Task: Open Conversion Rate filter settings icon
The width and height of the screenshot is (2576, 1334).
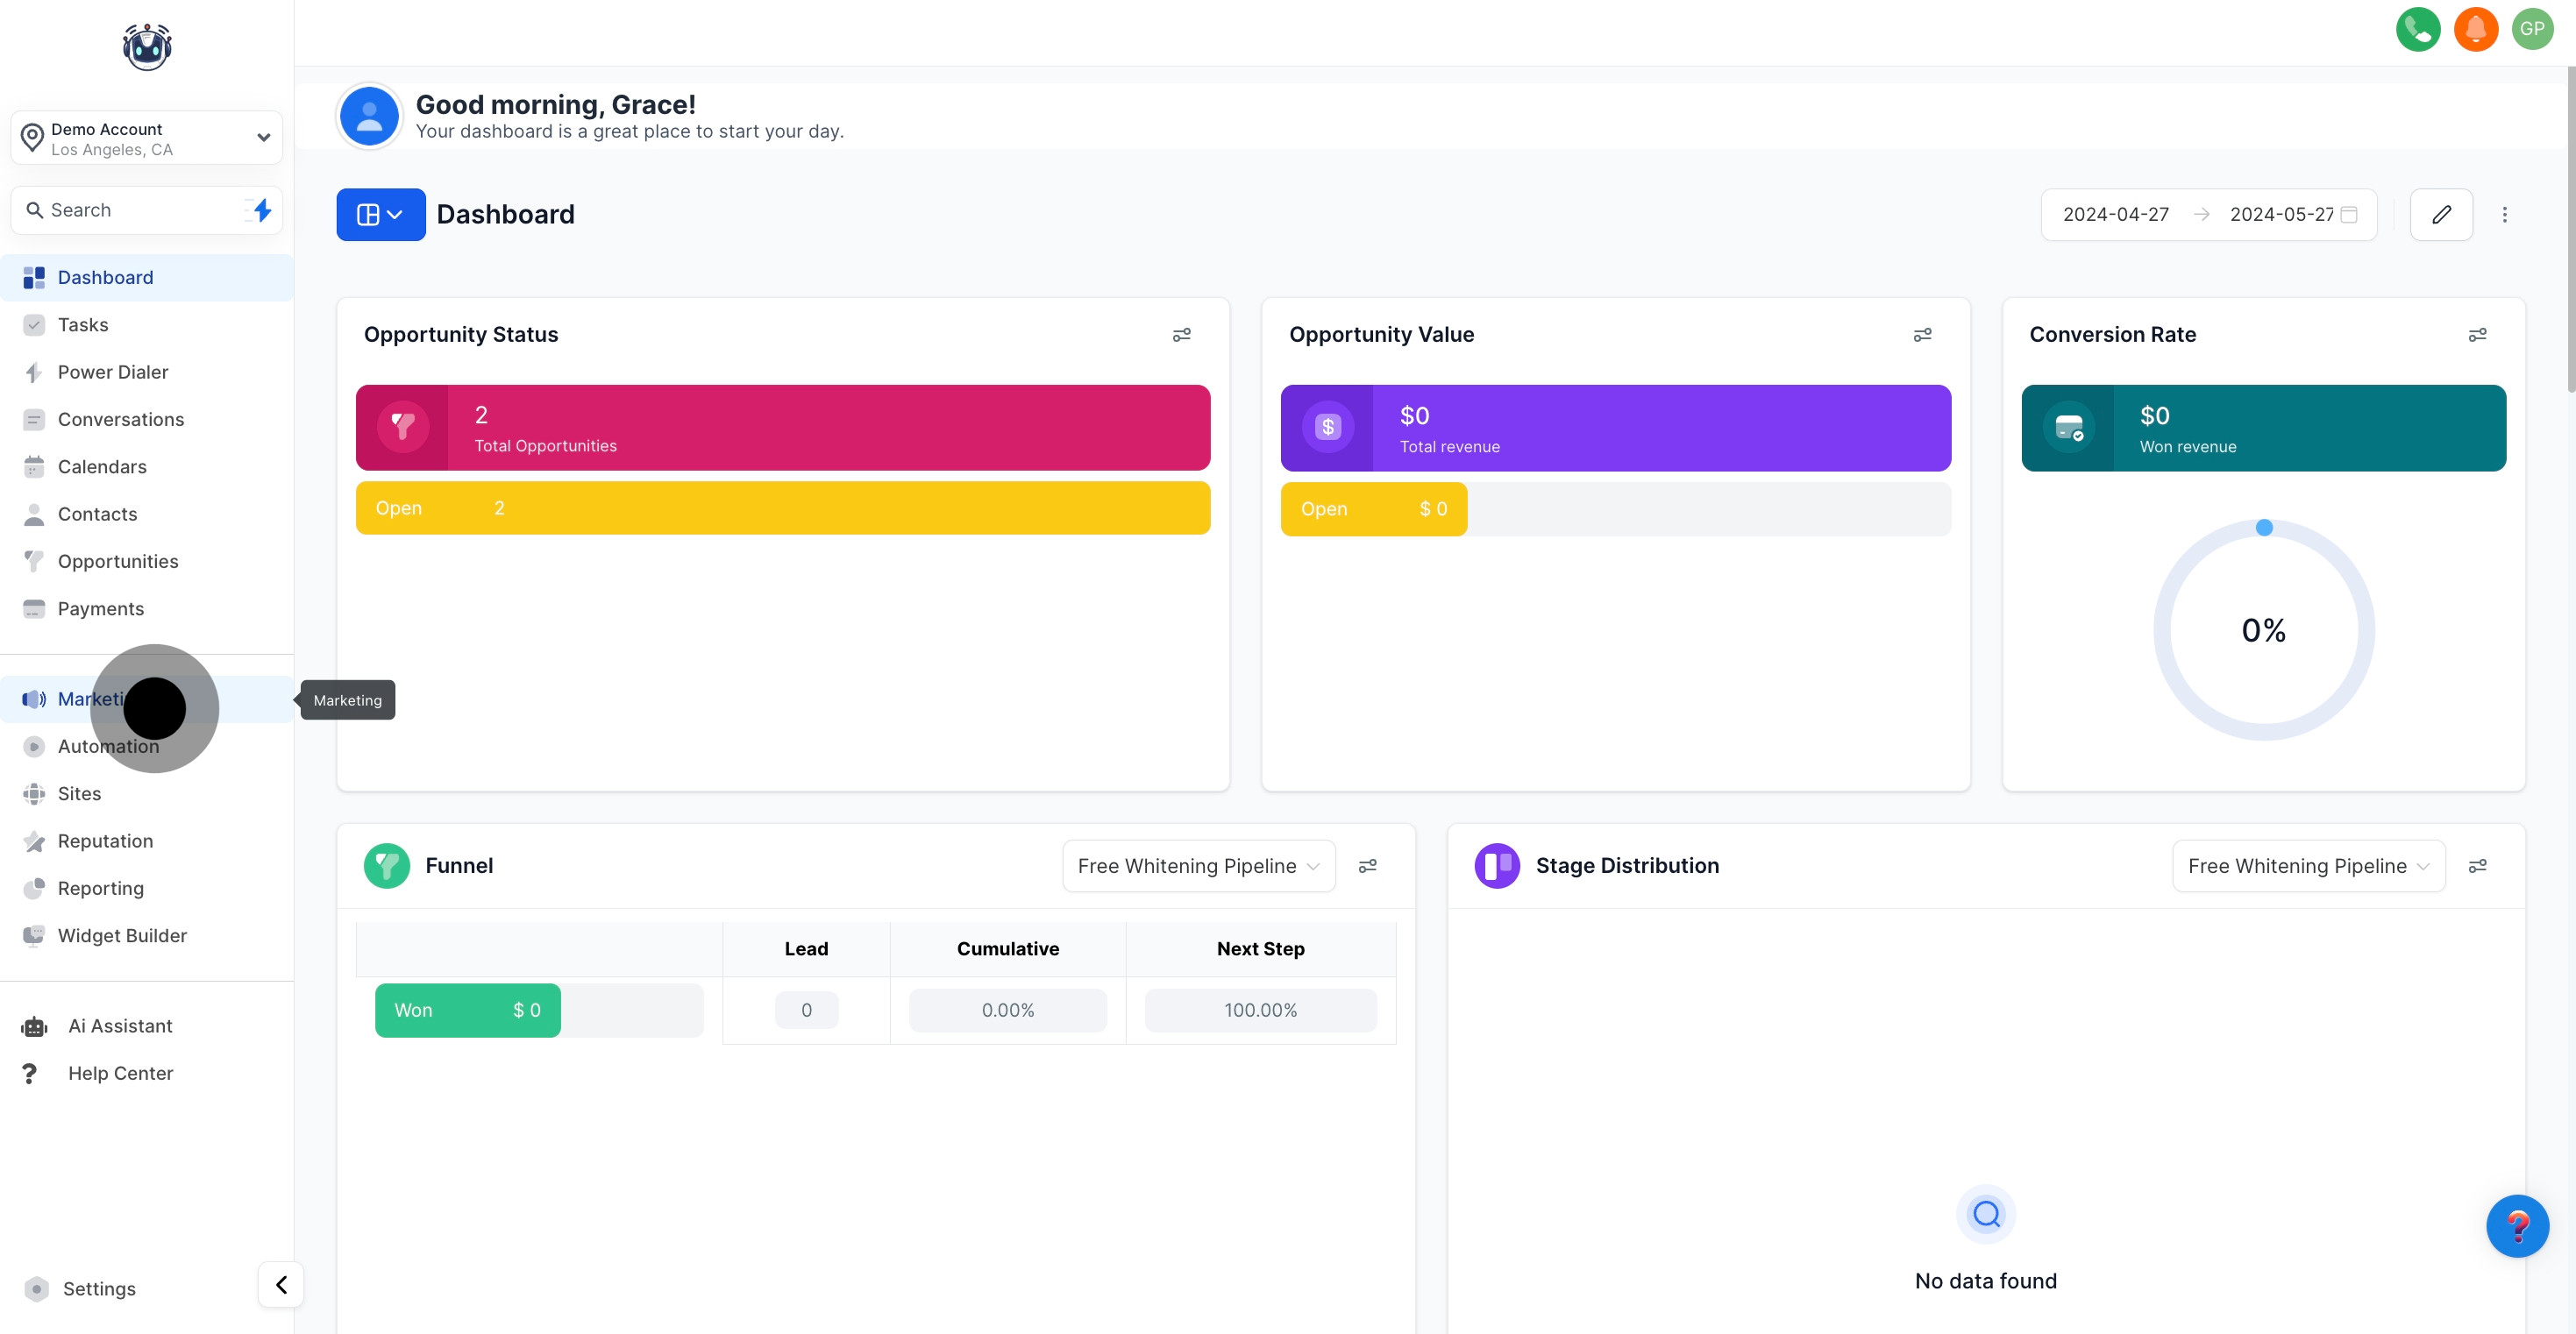Action: (2477, 334)
